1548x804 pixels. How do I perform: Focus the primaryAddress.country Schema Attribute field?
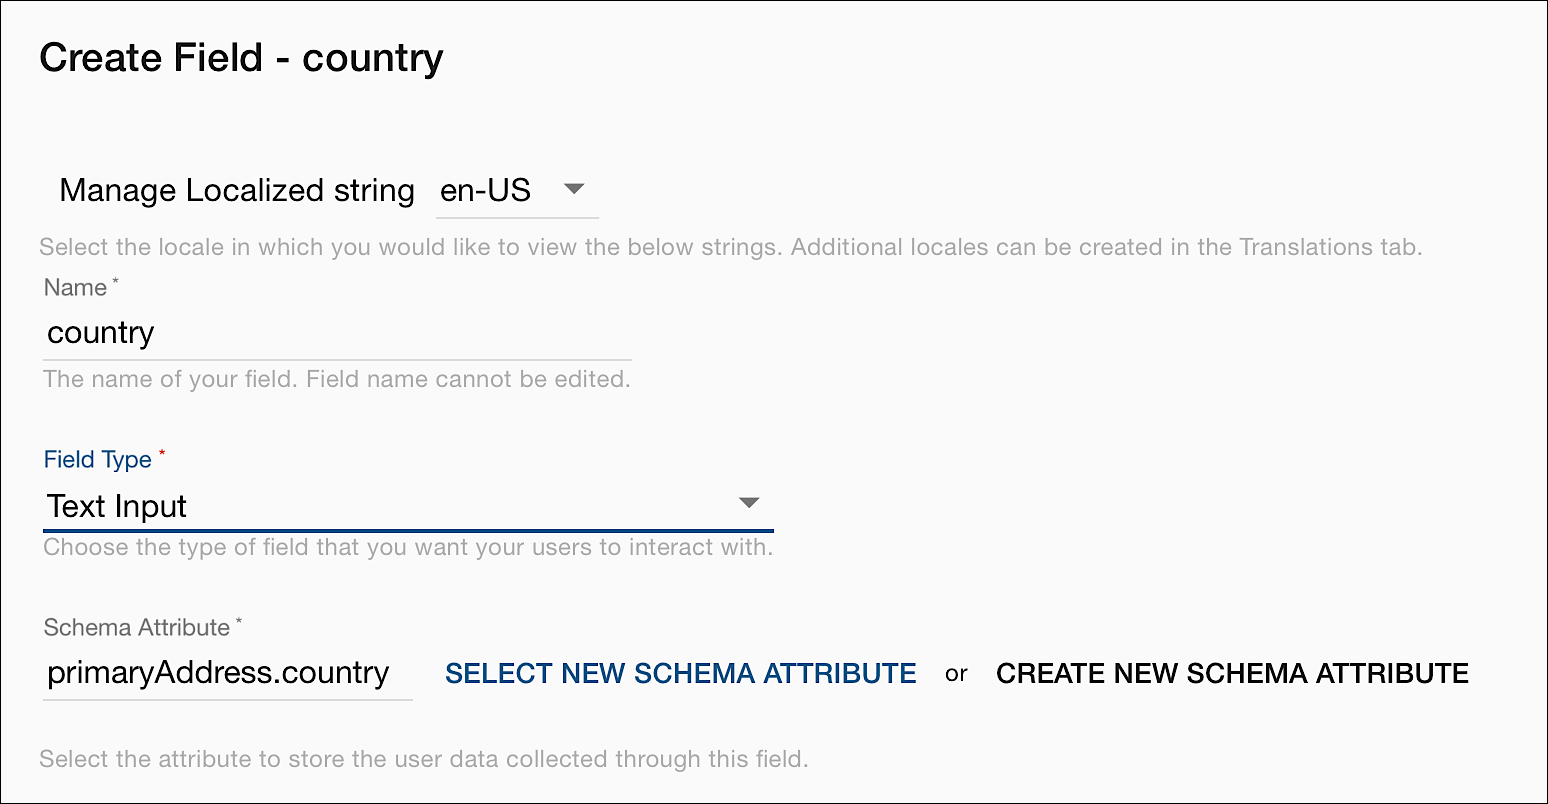227,673
